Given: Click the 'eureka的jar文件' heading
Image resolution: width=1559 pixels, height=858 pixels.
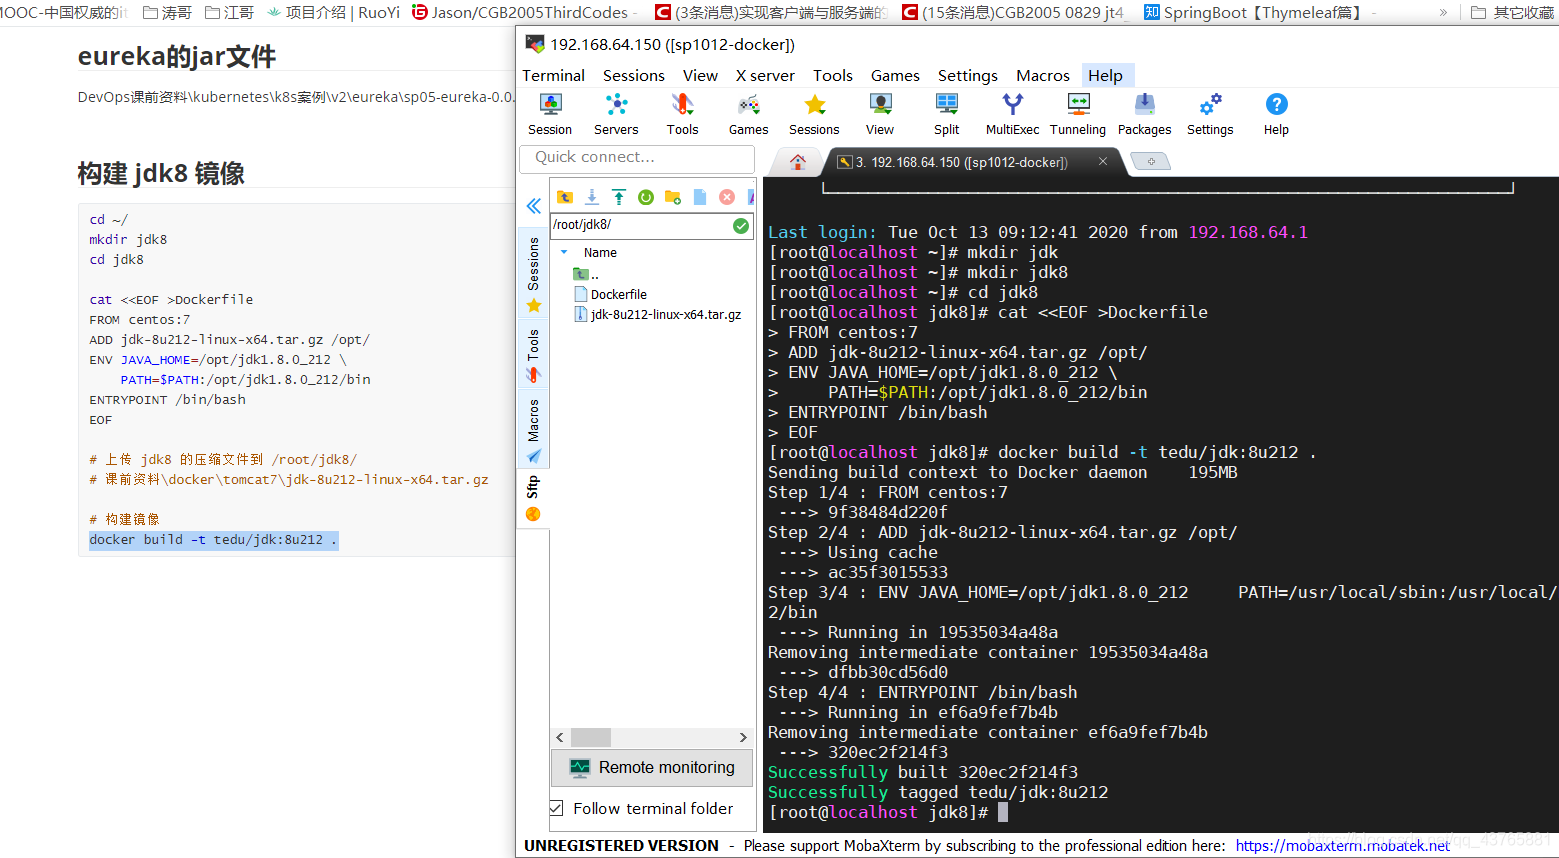Looking at the screenshot, I should pos(177,57).
